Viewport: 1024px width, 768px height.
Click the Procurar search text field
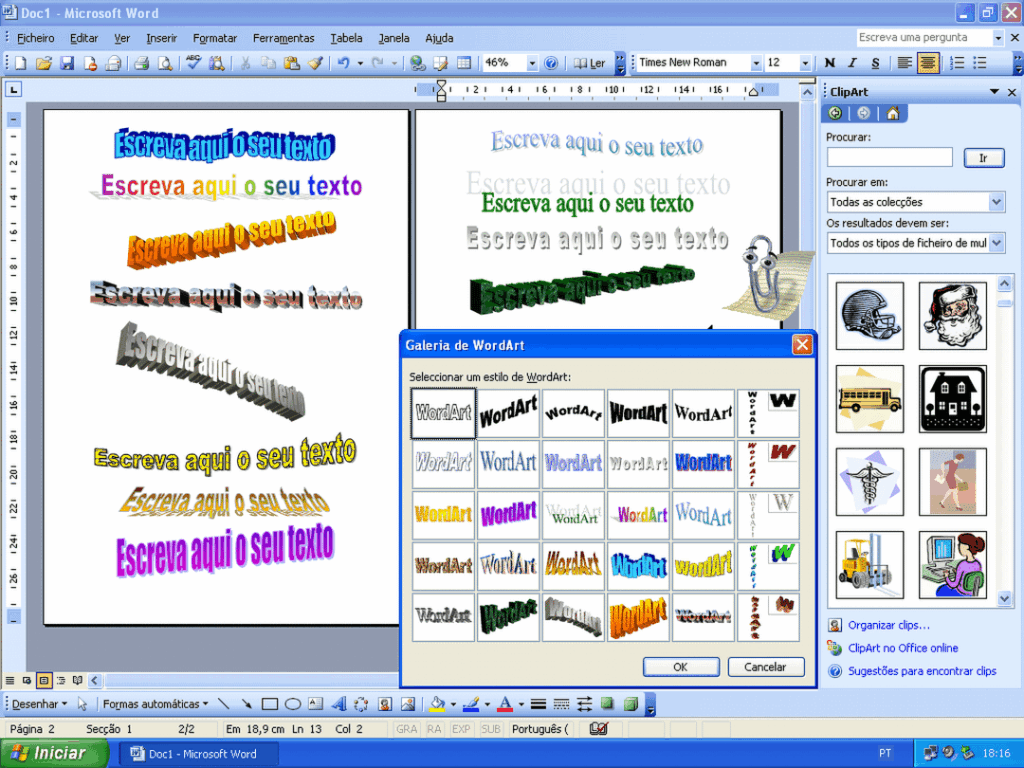coord(889,157)
